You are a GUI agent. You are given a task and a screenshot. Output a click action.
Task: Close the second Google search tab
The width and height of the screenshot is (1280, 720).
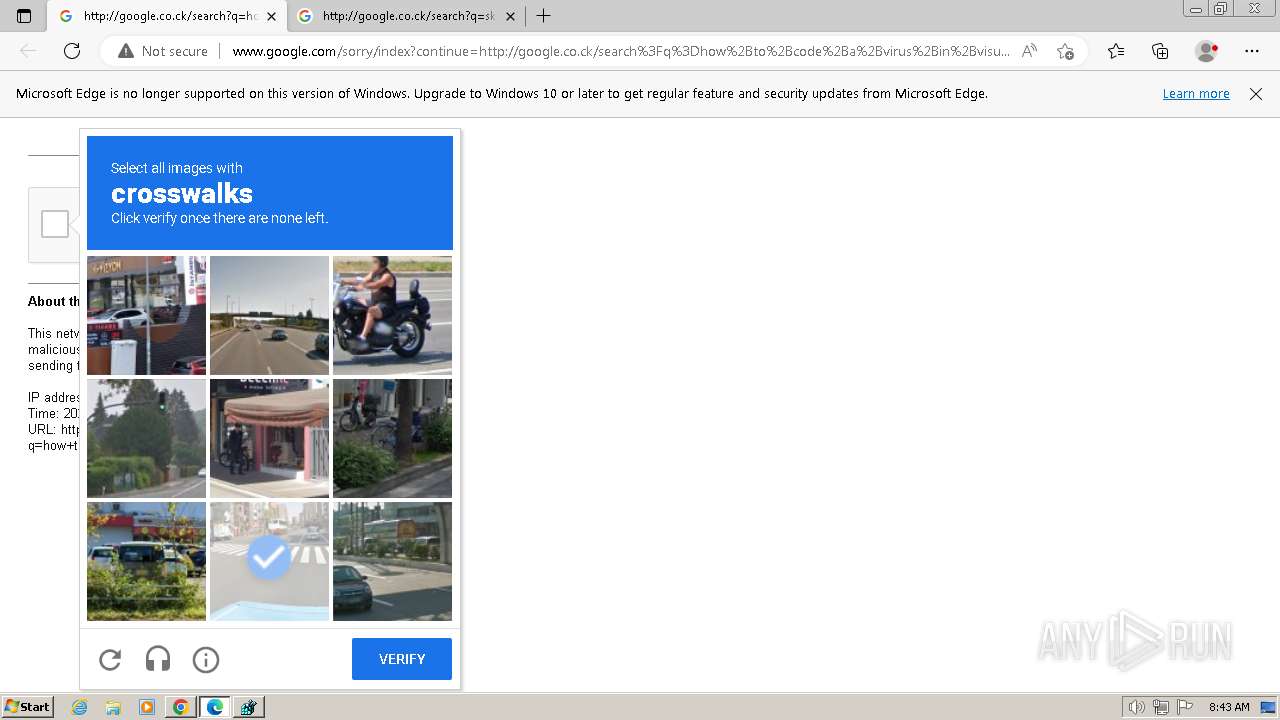point(510,16)
